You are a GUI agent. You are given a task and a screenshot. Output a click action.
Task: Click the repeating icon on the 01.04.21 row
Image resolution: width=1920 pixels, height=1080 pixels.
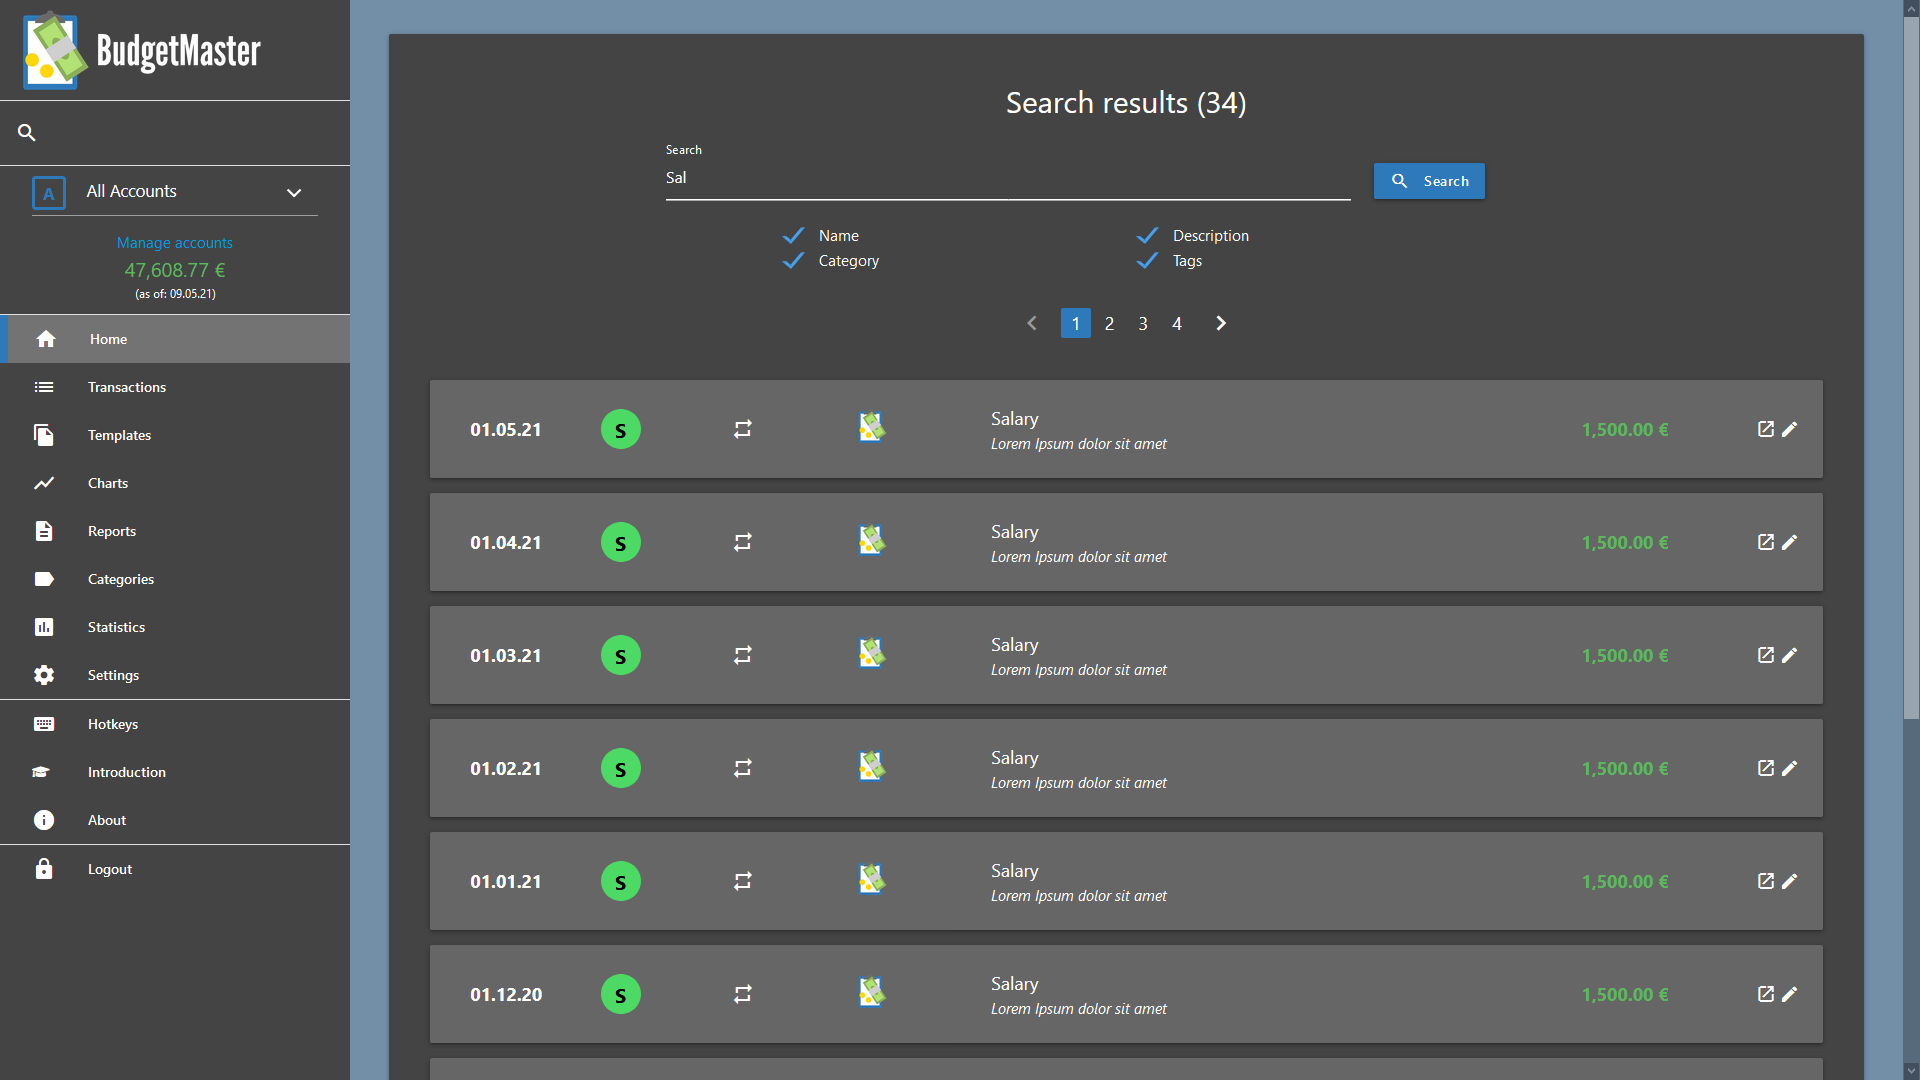tap(743, 542)
